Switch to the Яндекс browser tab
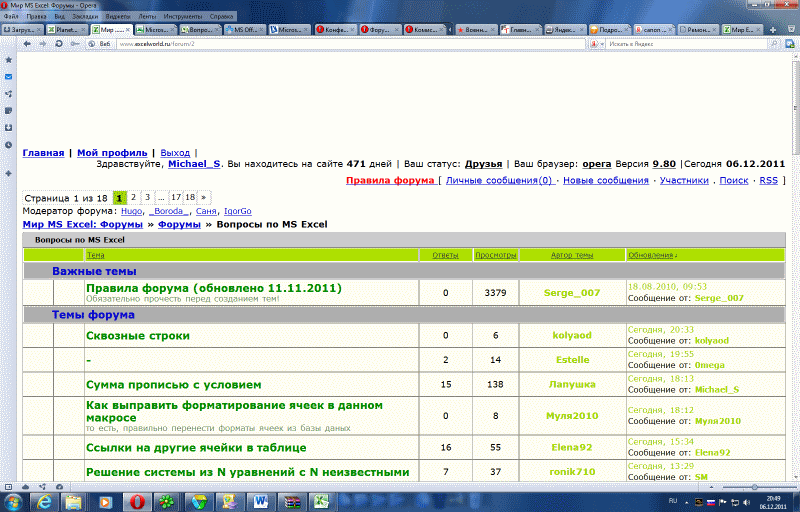The image size is (800, 512). coord(564,30)
